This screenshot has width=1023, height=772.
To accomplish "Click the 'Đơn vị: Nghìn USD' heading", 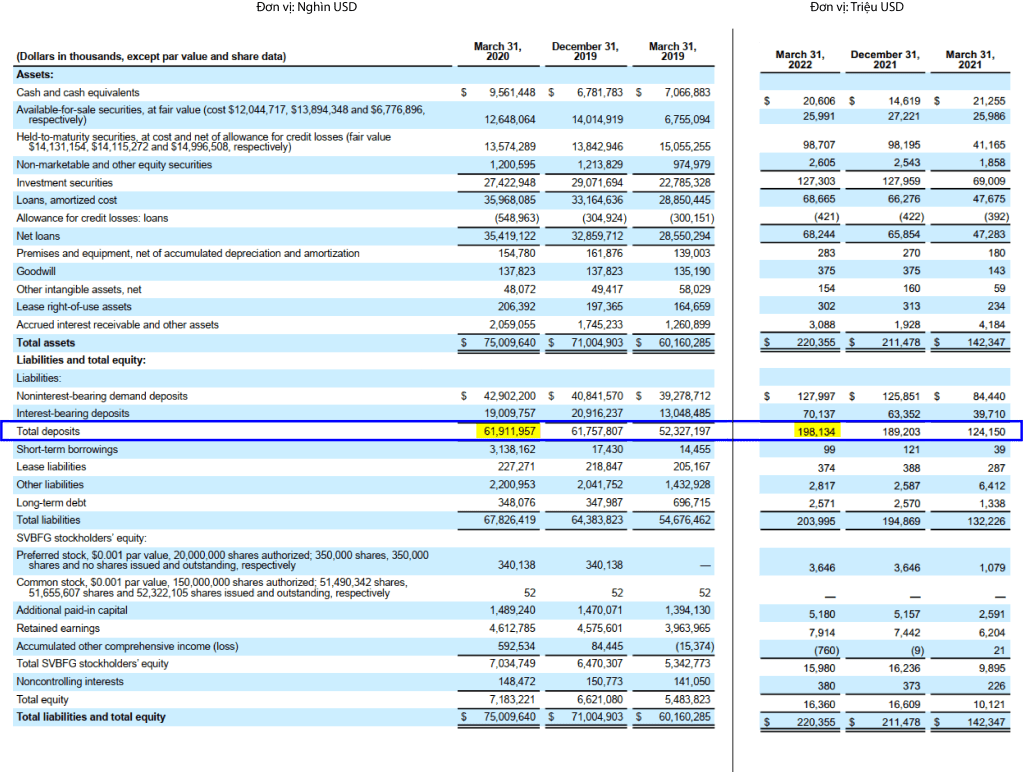I will click(x=306, y=8).
